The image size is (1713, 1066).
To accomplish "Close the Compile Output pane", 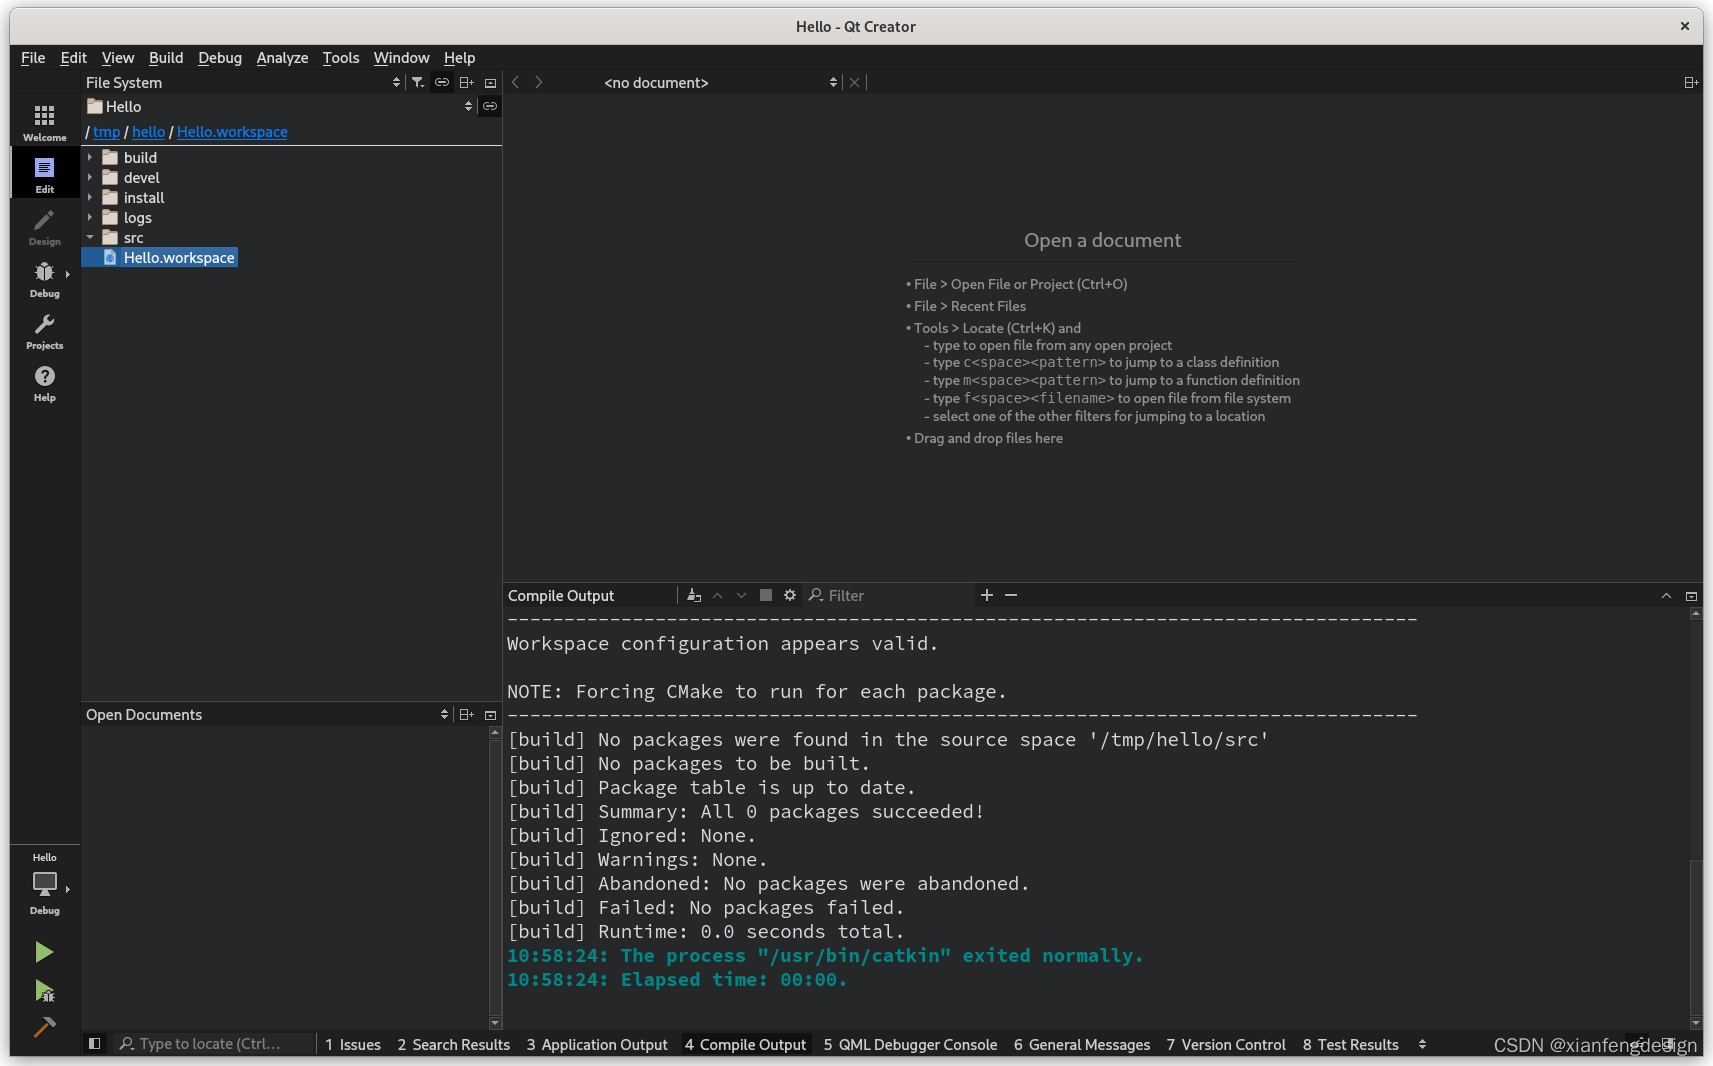I will tap(1691, 596).
